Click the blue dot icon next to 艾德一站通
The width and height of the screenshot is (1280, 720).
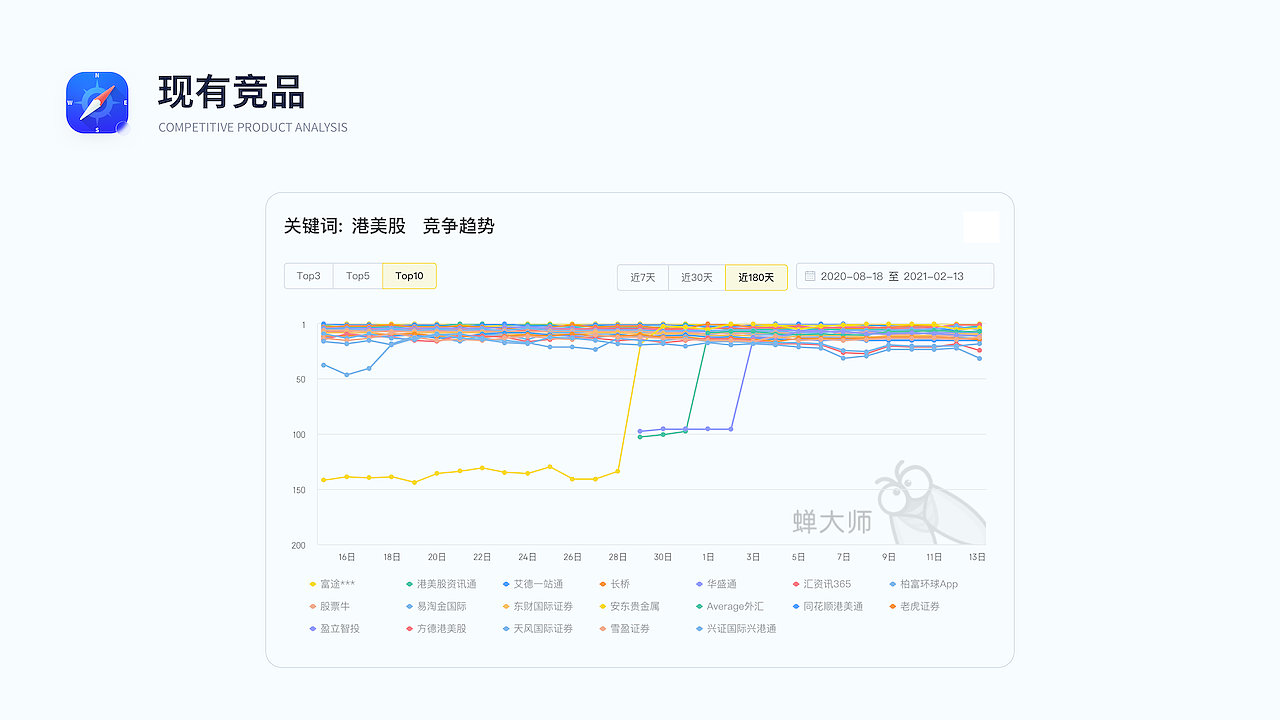click(x=507, y=583)
